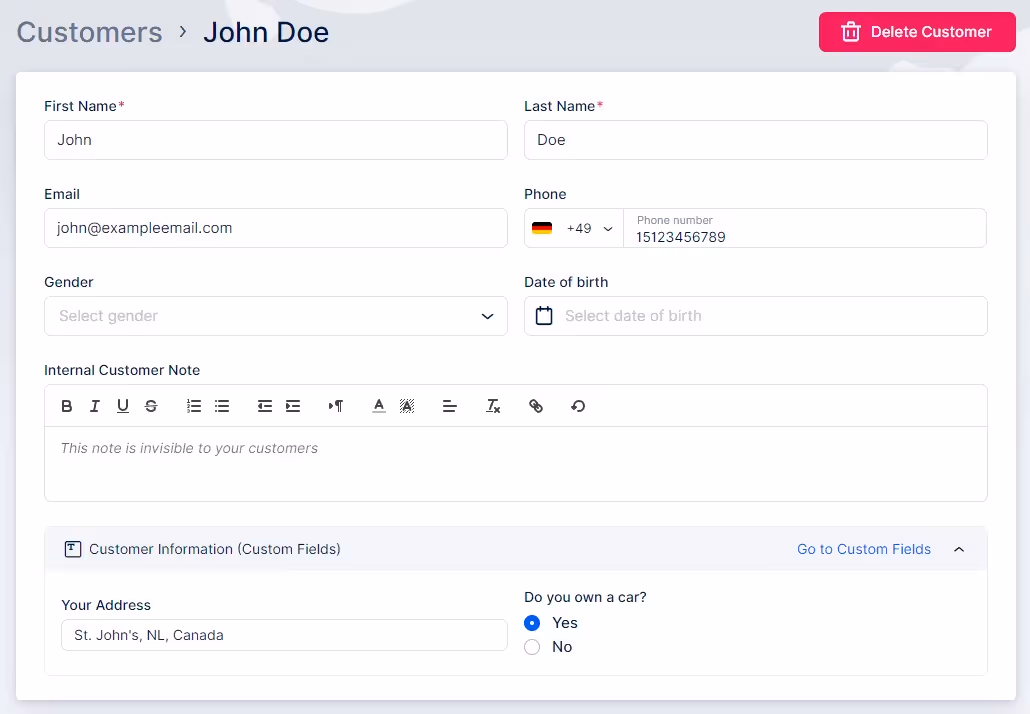Click the calendar icon for birth date
This screenshot has height=714, width=1030.
coord(544,316)
